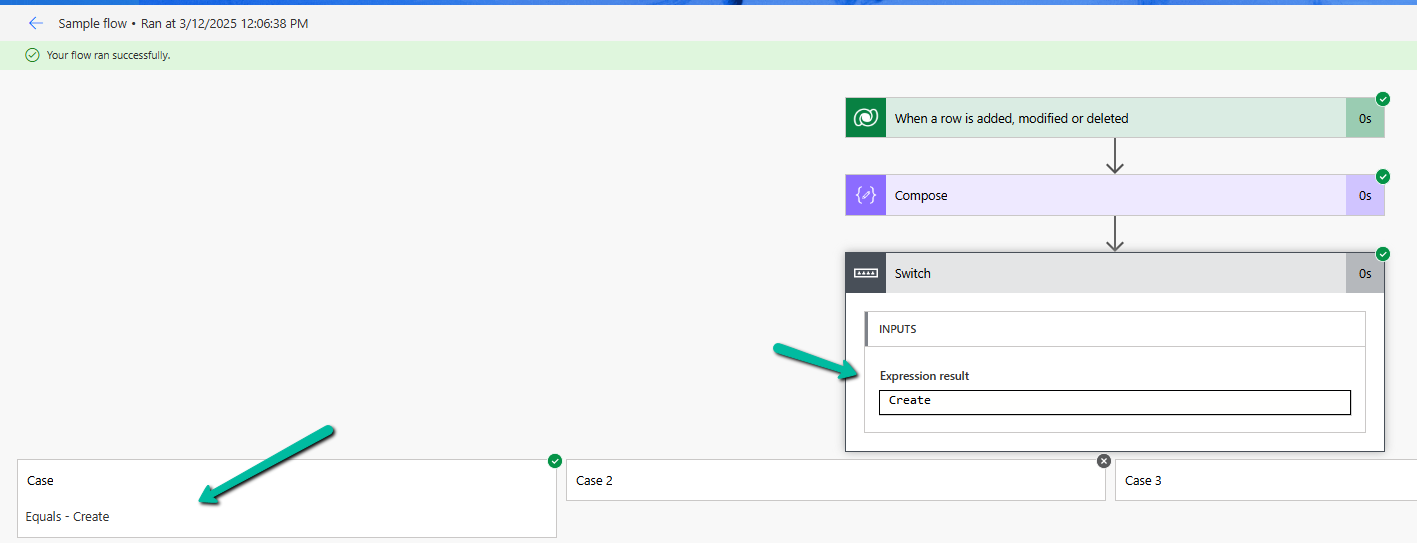Click the INPUTS section header
Image resolution: width=1417 pixels, height=543 pixels.
click(x=1115, y=329)
